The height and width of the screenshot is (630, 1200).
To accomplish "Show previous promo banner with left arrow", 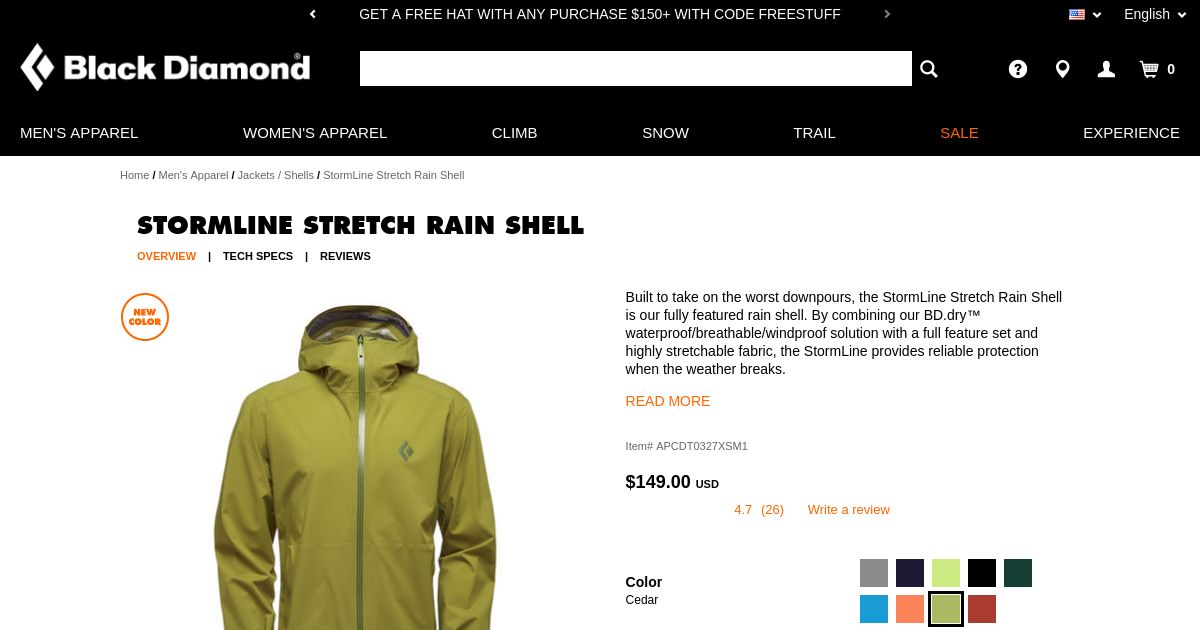I will 313,14.
